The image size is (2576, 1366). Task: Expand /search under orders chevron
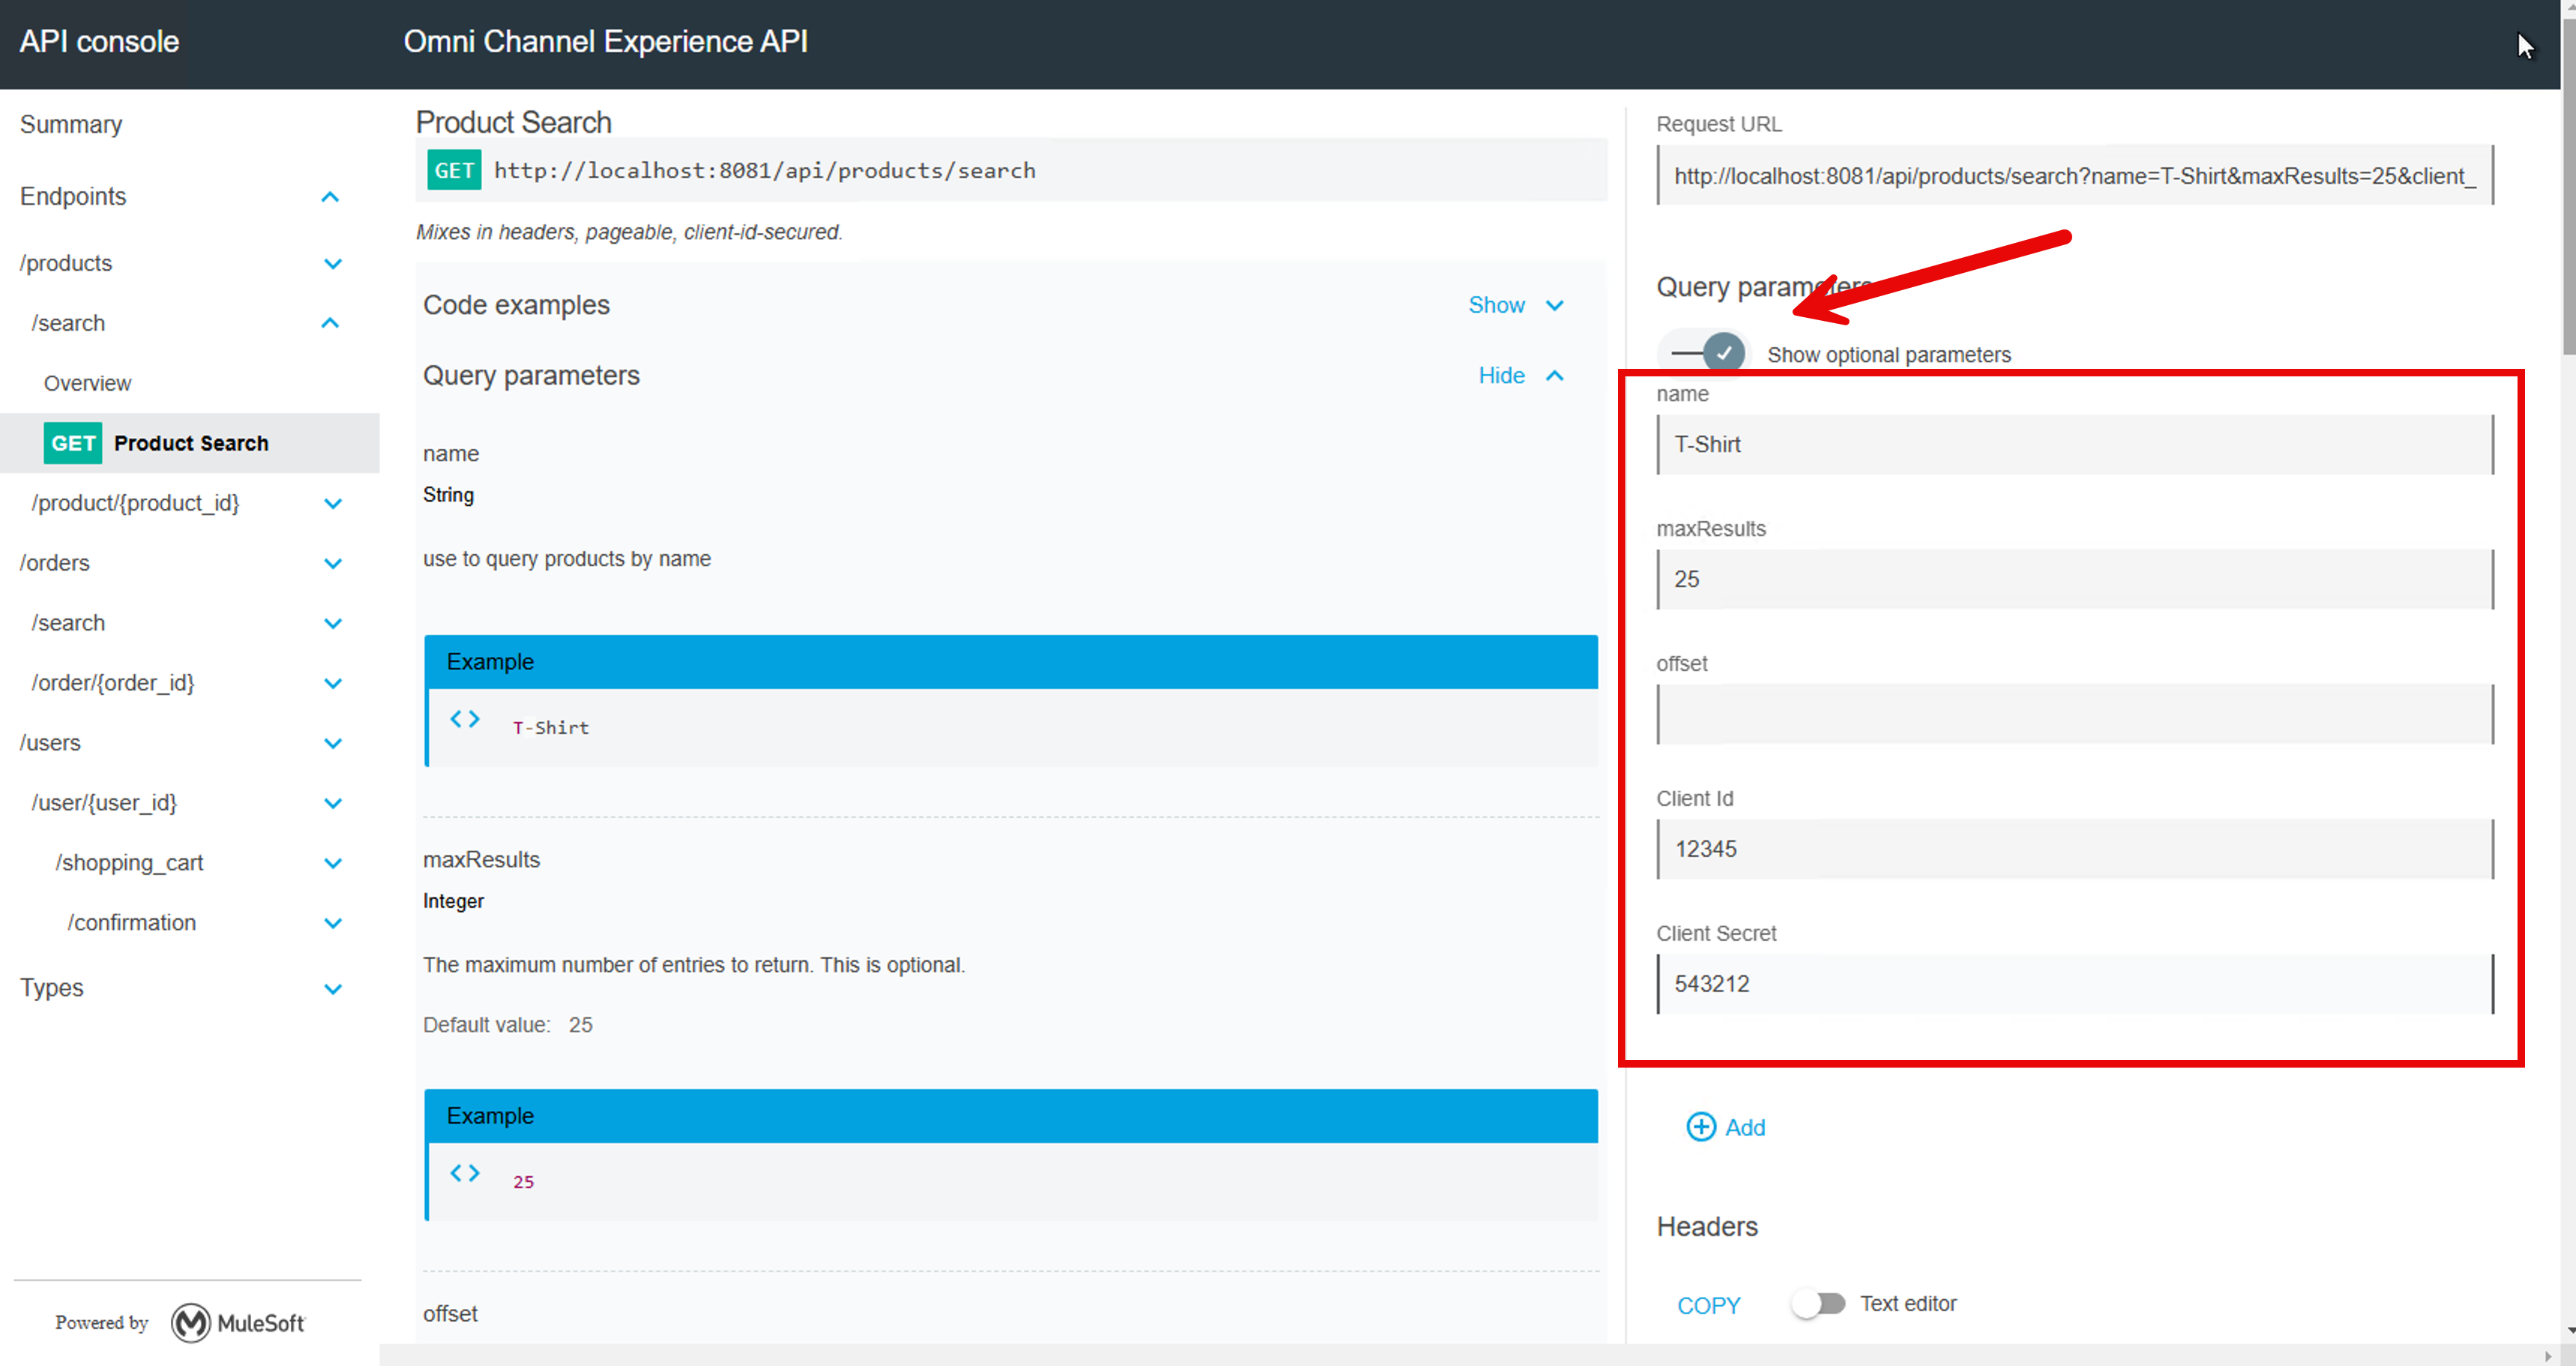coord(333,623)
